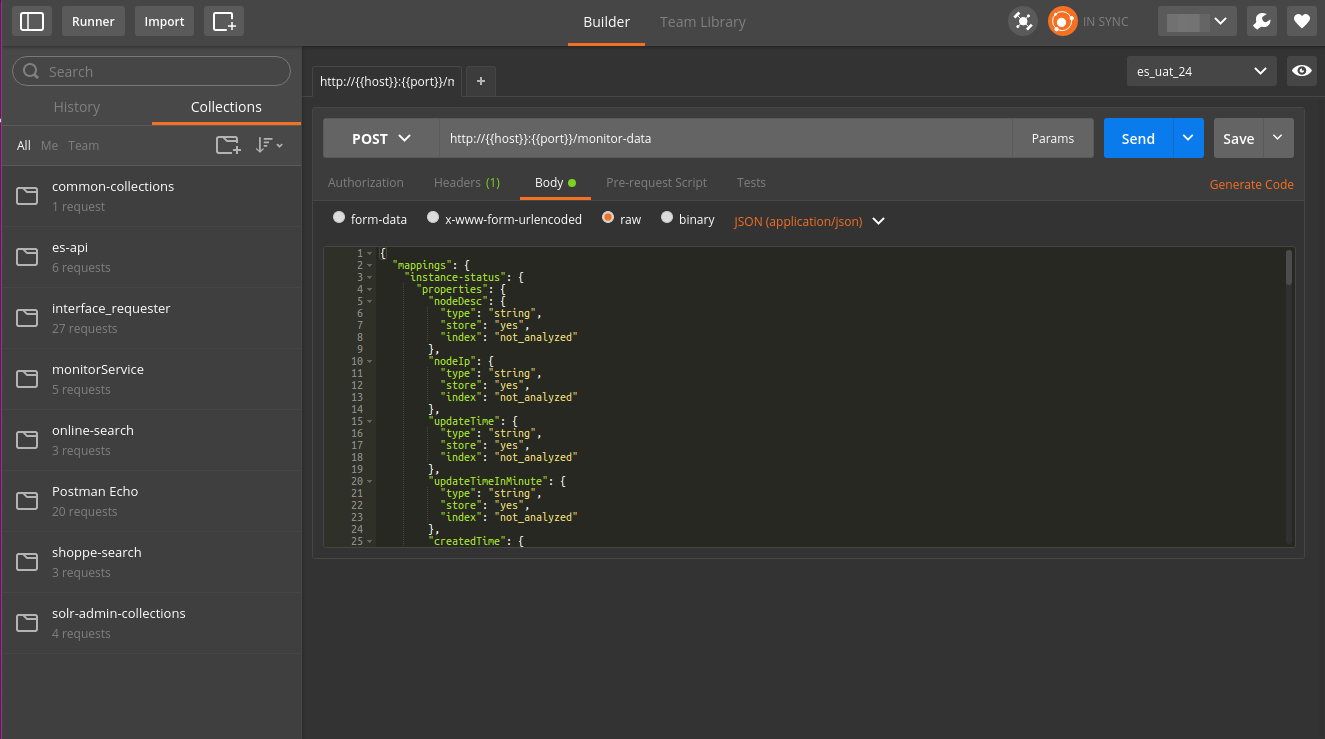Select the Postman Echo collection name

pyautogui.click(x=95, y=491)
